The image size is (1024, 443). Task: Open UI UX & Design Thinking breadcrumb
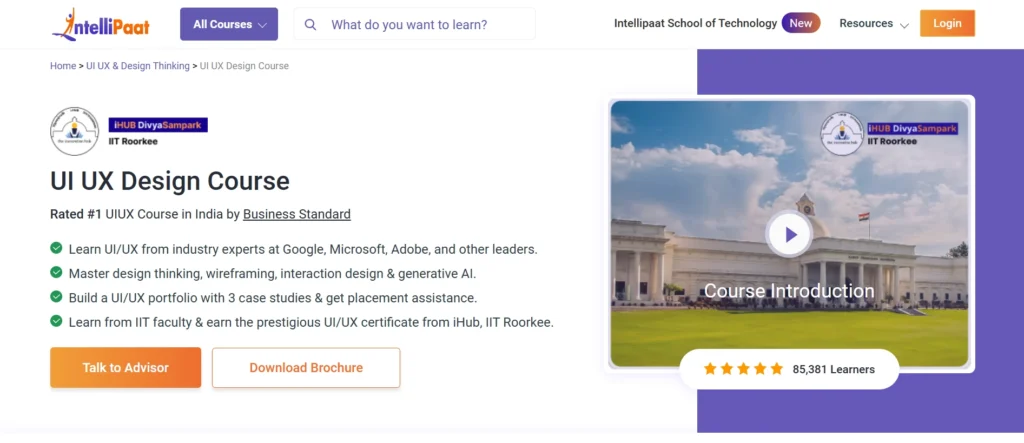pos(138,66)
